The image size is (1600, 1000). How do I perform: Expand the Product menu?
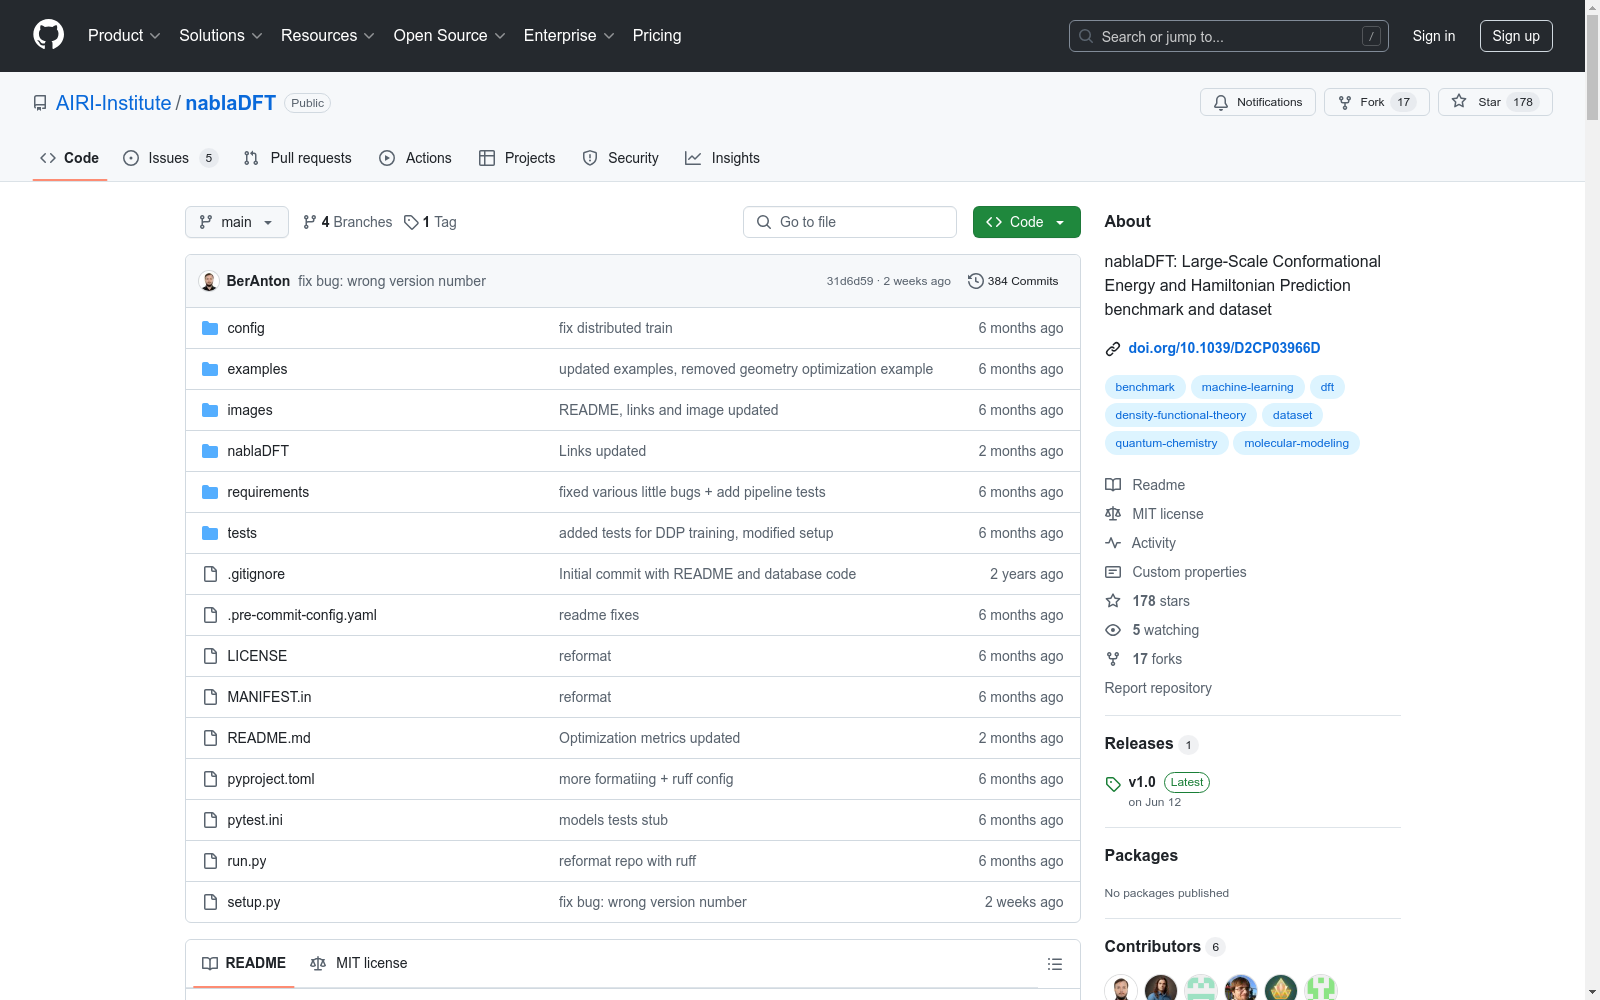(124, 35)
